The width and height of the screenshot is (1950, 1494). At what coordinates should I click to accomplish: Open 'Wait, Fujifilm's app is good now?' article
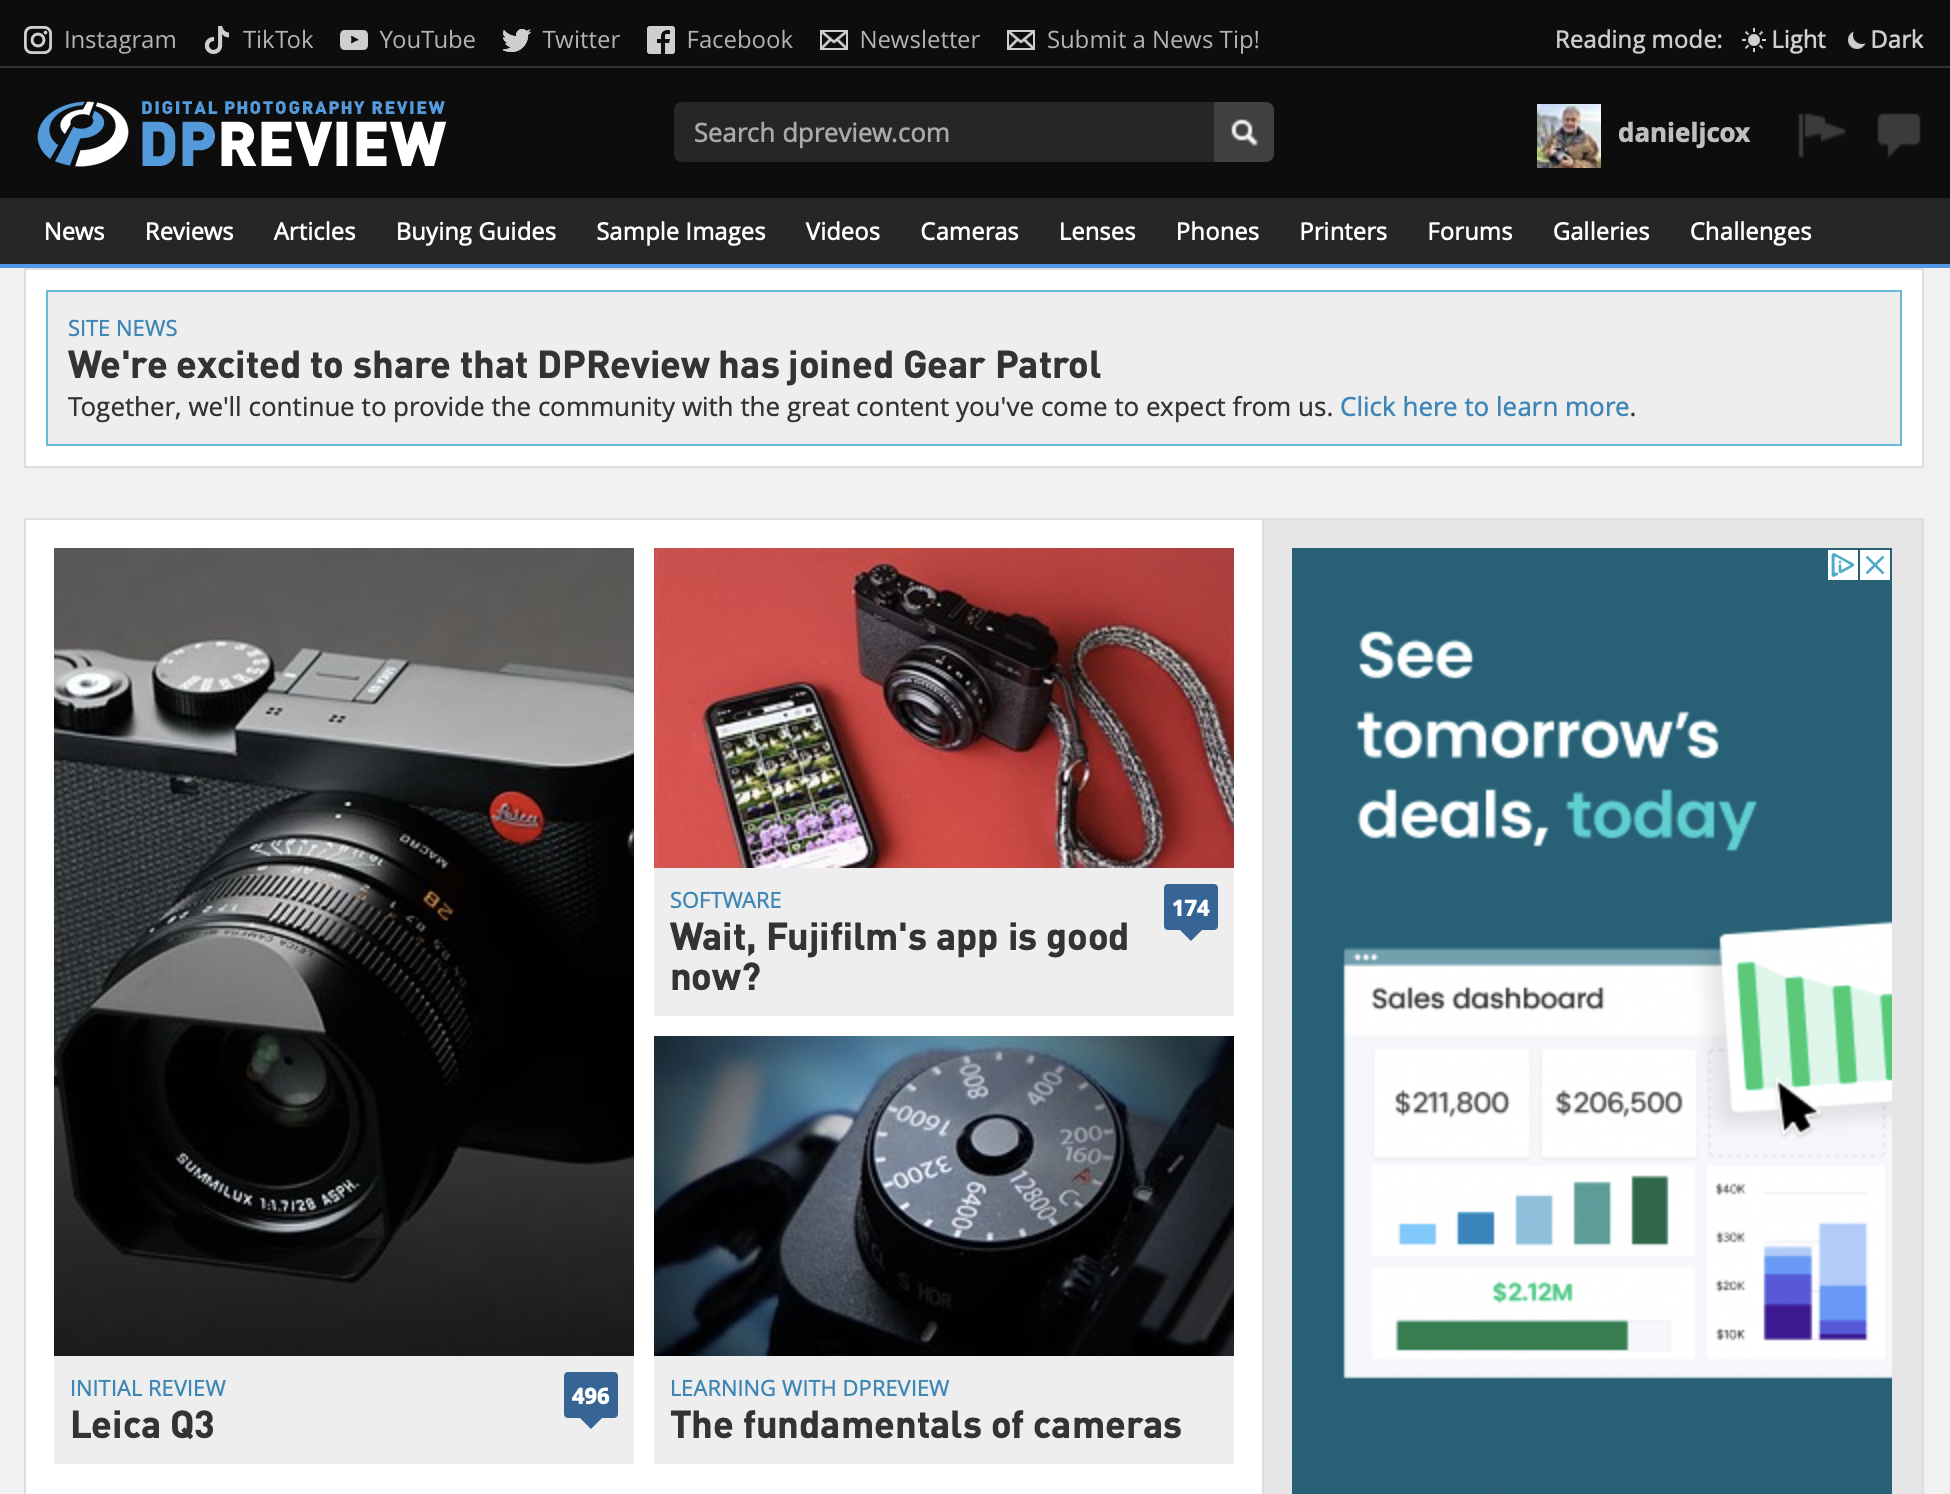point(899,957)
